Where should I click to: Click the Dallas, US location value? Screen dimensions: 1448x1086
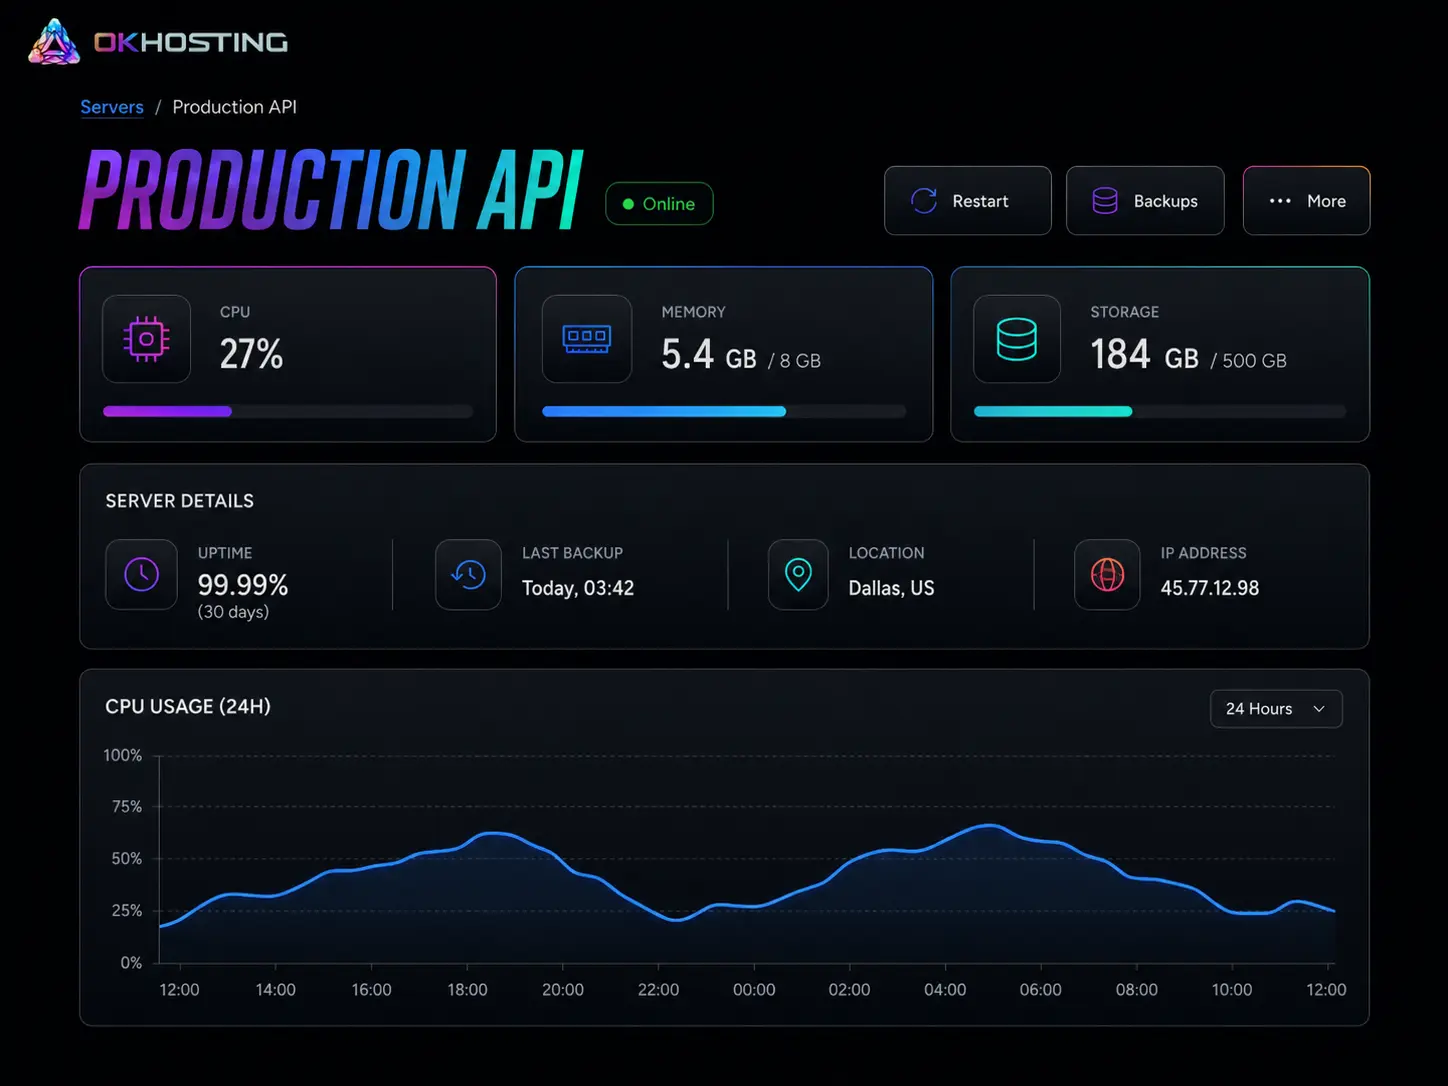pyautogui.click(x=891, y=588)
